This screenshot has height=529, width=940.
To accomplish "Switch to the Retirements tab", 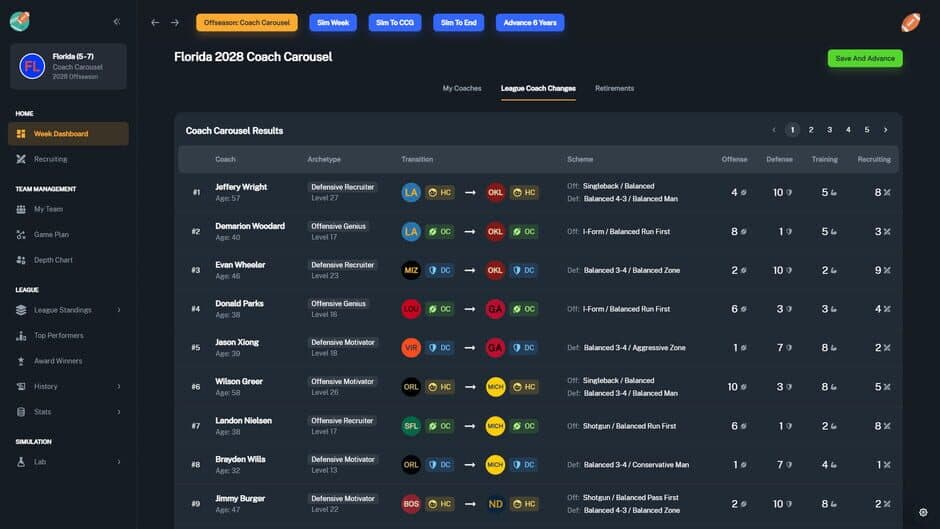I will tap(614, 88).
